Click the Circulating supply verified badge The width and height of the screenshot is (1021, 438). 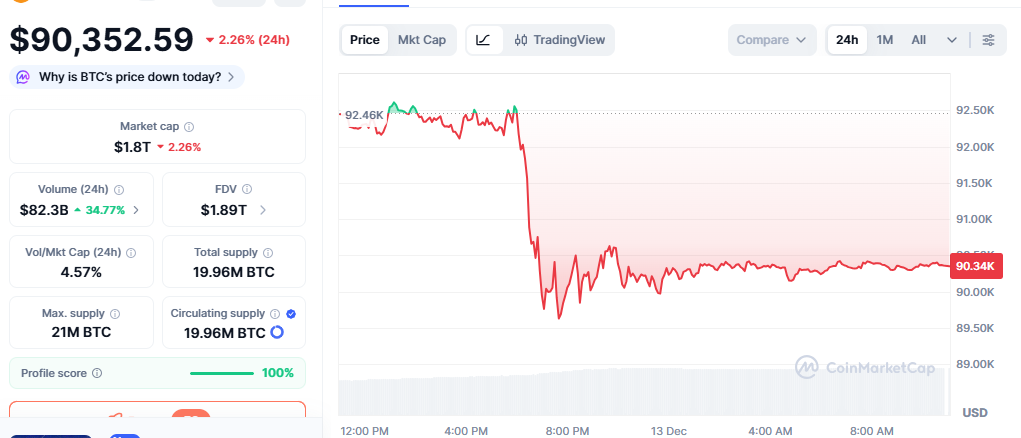tap(291, 314)
